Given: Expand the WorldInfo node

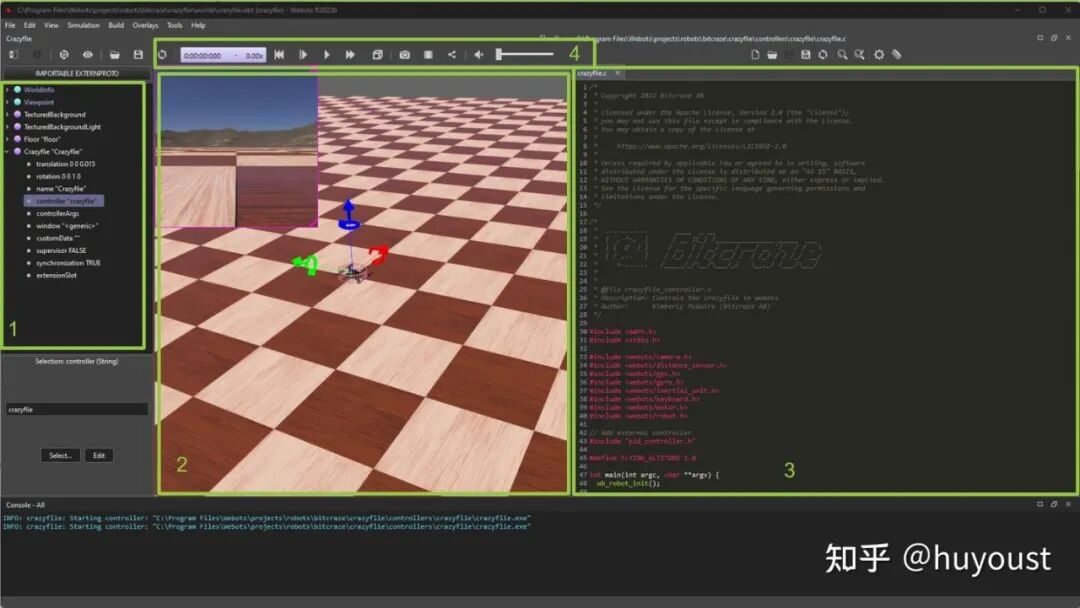Looking at the screenshot, I should point(8,90).
